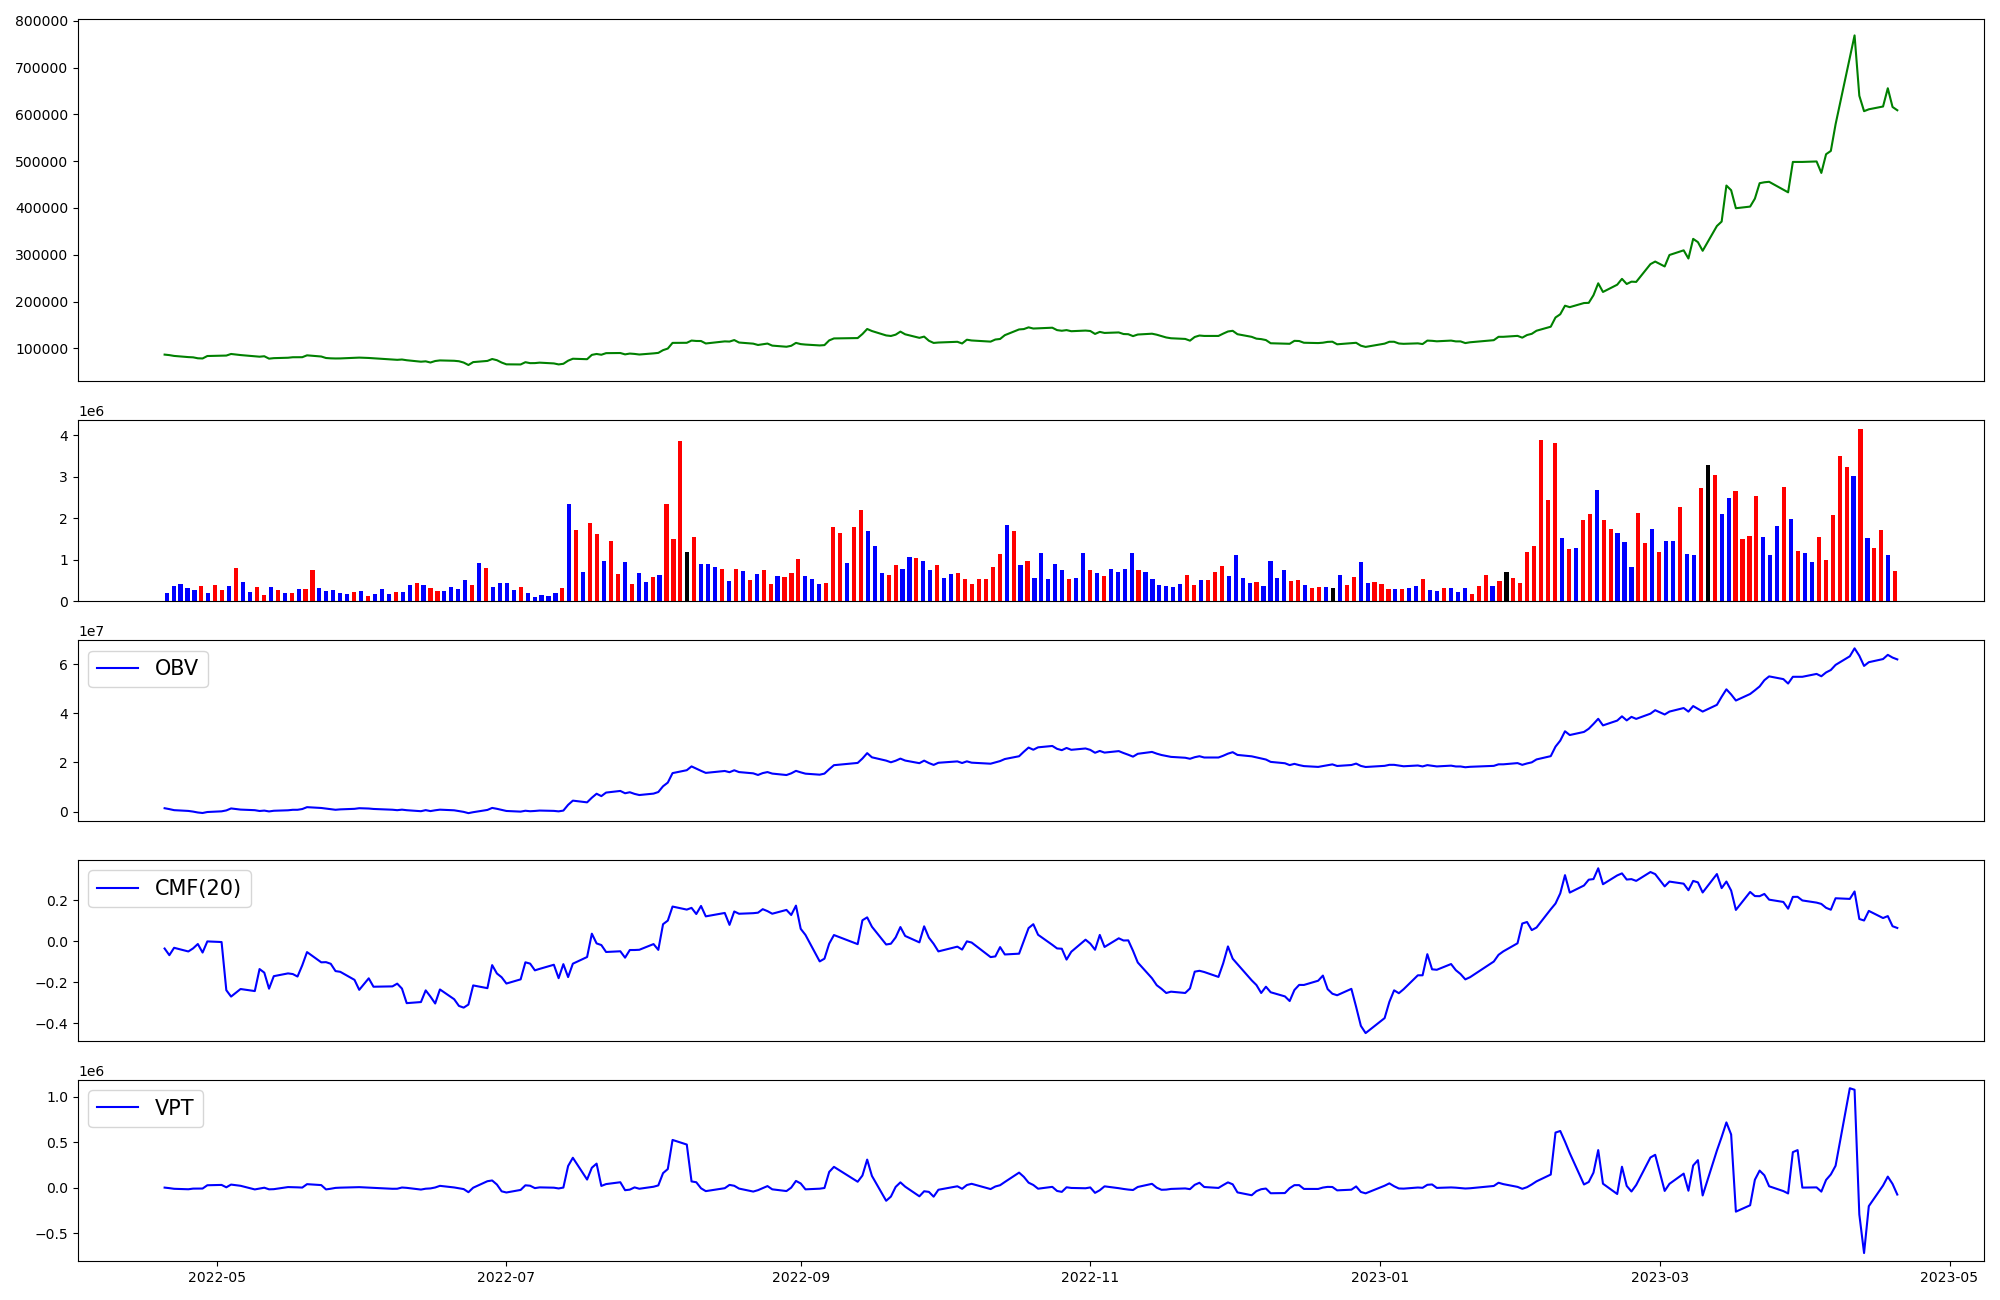Click the OBV legend label
This screenshot has height=1300, width=2000.
pos(176,668)
